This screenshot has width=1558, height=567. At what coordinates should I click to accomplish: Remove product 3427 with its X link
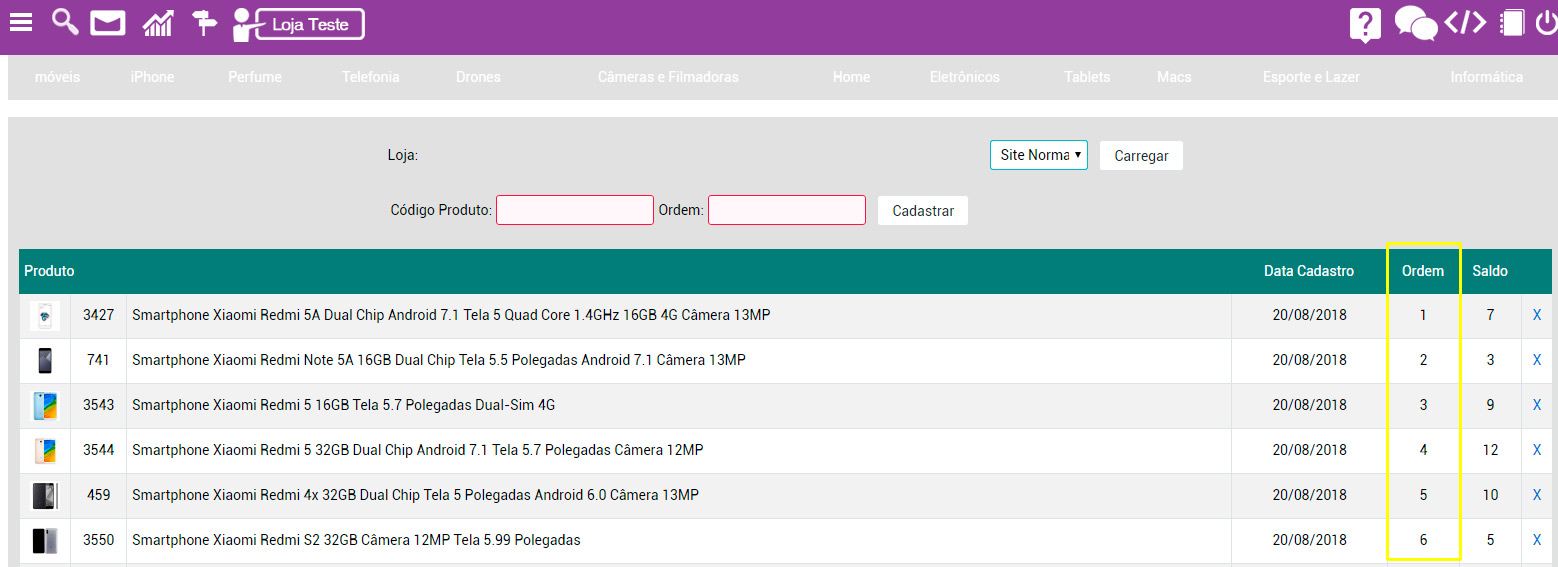[1537, 315]
